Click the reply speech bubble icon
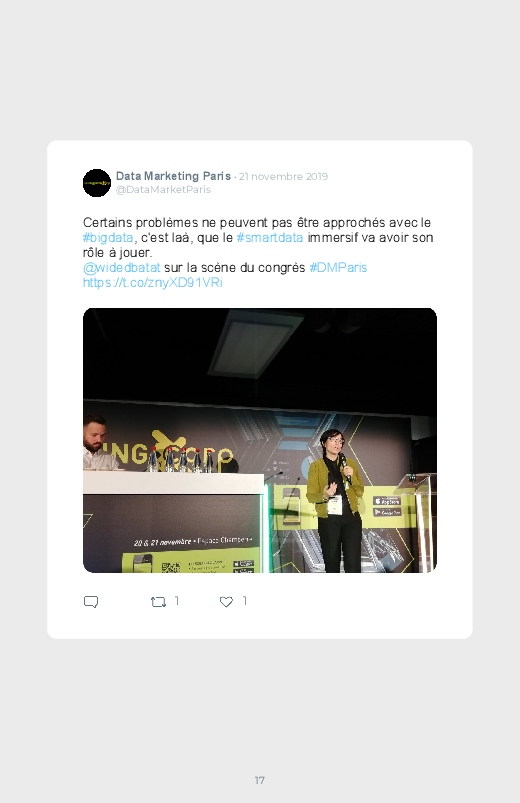 (91, 602)
